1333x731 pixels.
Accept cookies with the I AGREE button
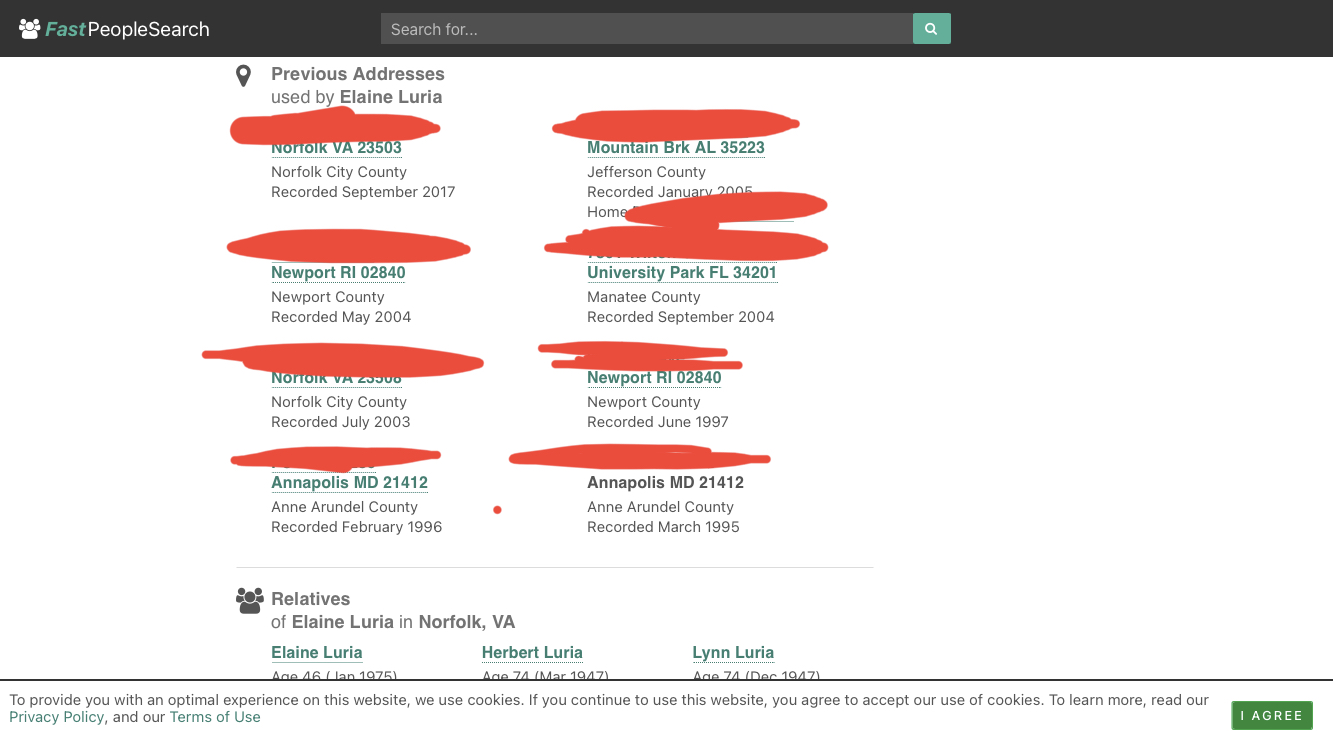[x=1272, y=715]
